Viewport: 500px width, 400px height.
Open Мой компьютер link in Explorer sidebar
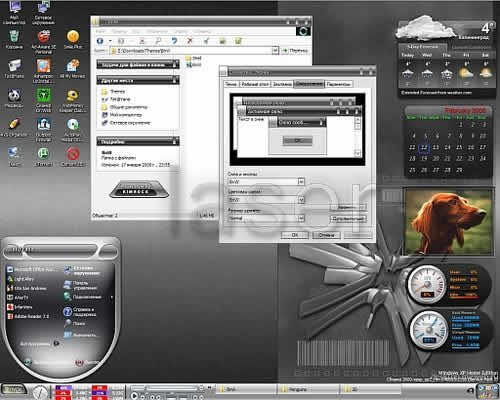pos(122,115)
